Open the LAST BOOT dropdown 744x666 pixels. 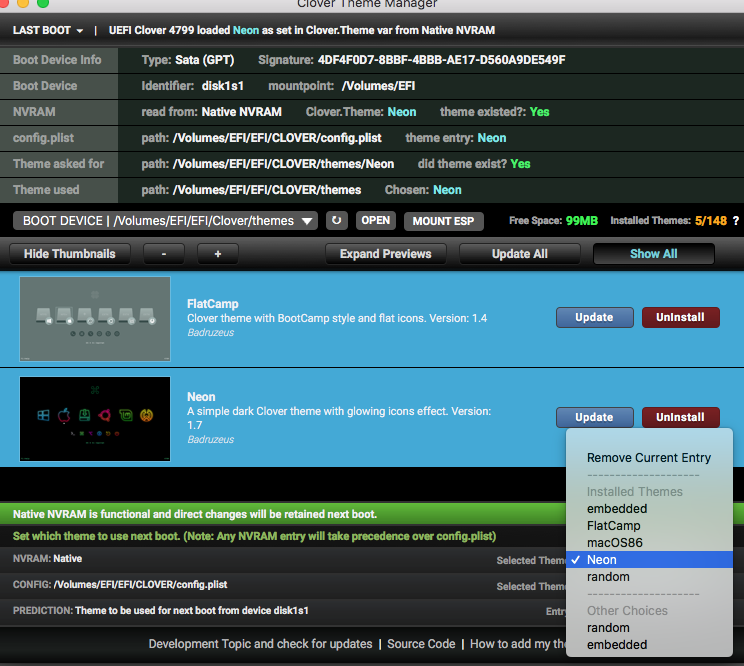coord(47,30)
